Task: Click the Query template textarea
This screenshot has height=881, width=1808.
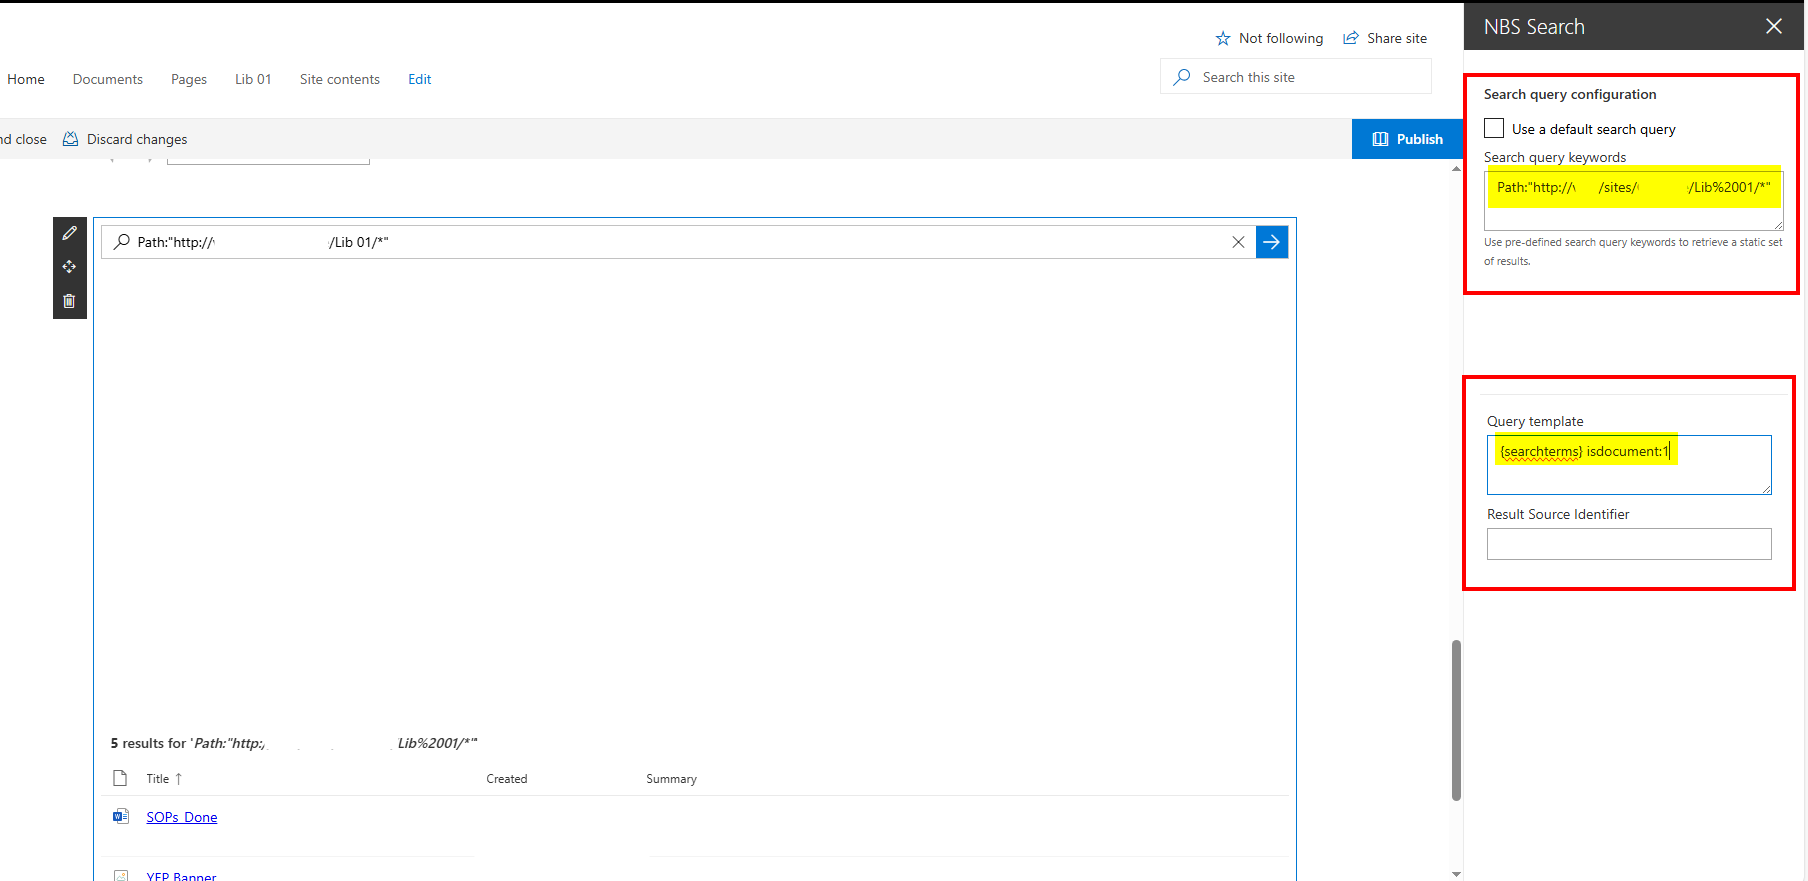Action: (1629, 465)
